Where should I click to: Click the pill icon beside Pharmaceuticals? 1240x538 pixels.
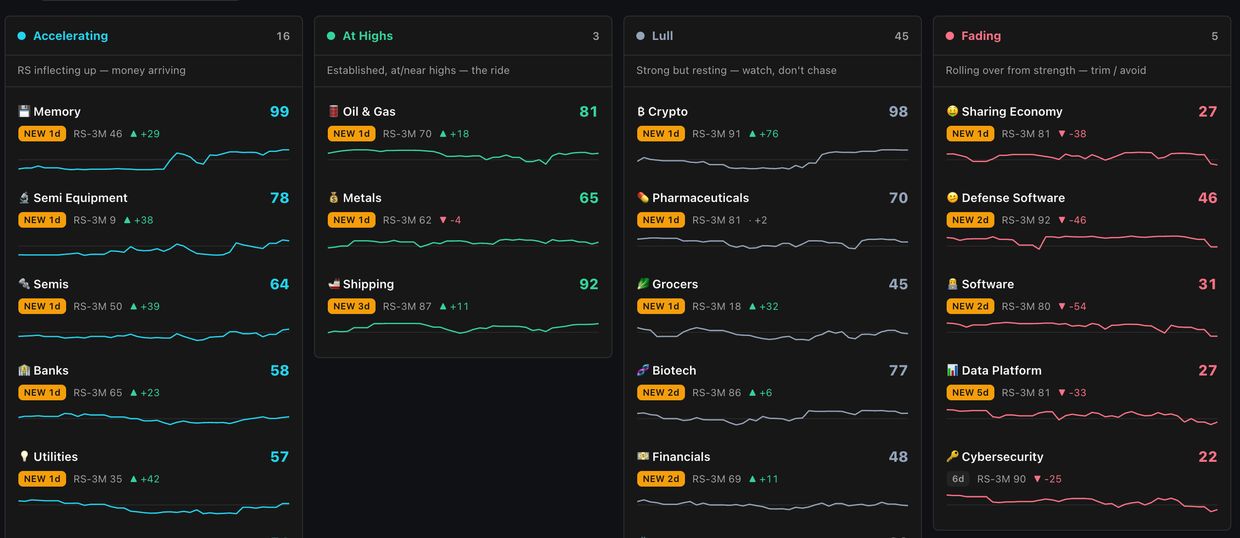(x=643, y=198)
